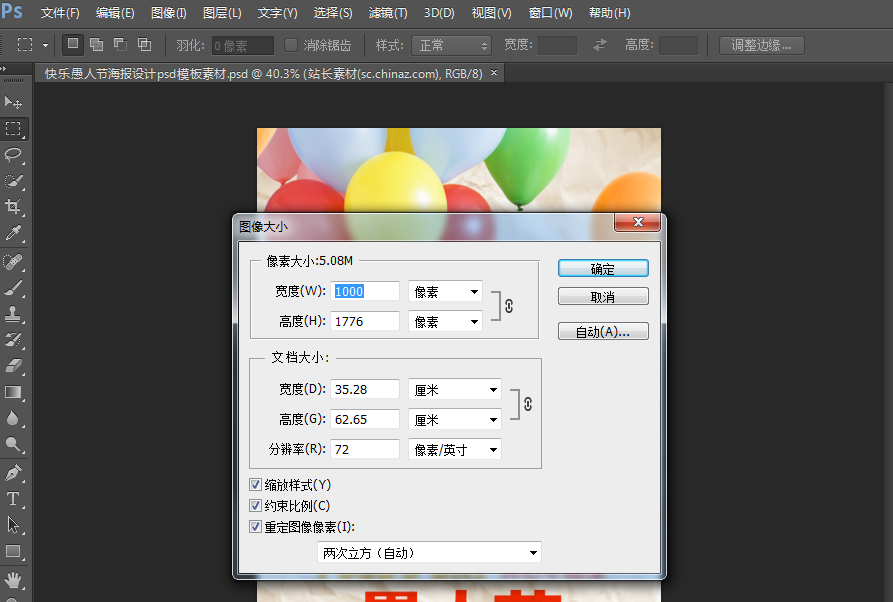Open the 帮助(H) menu

[609, 13]
